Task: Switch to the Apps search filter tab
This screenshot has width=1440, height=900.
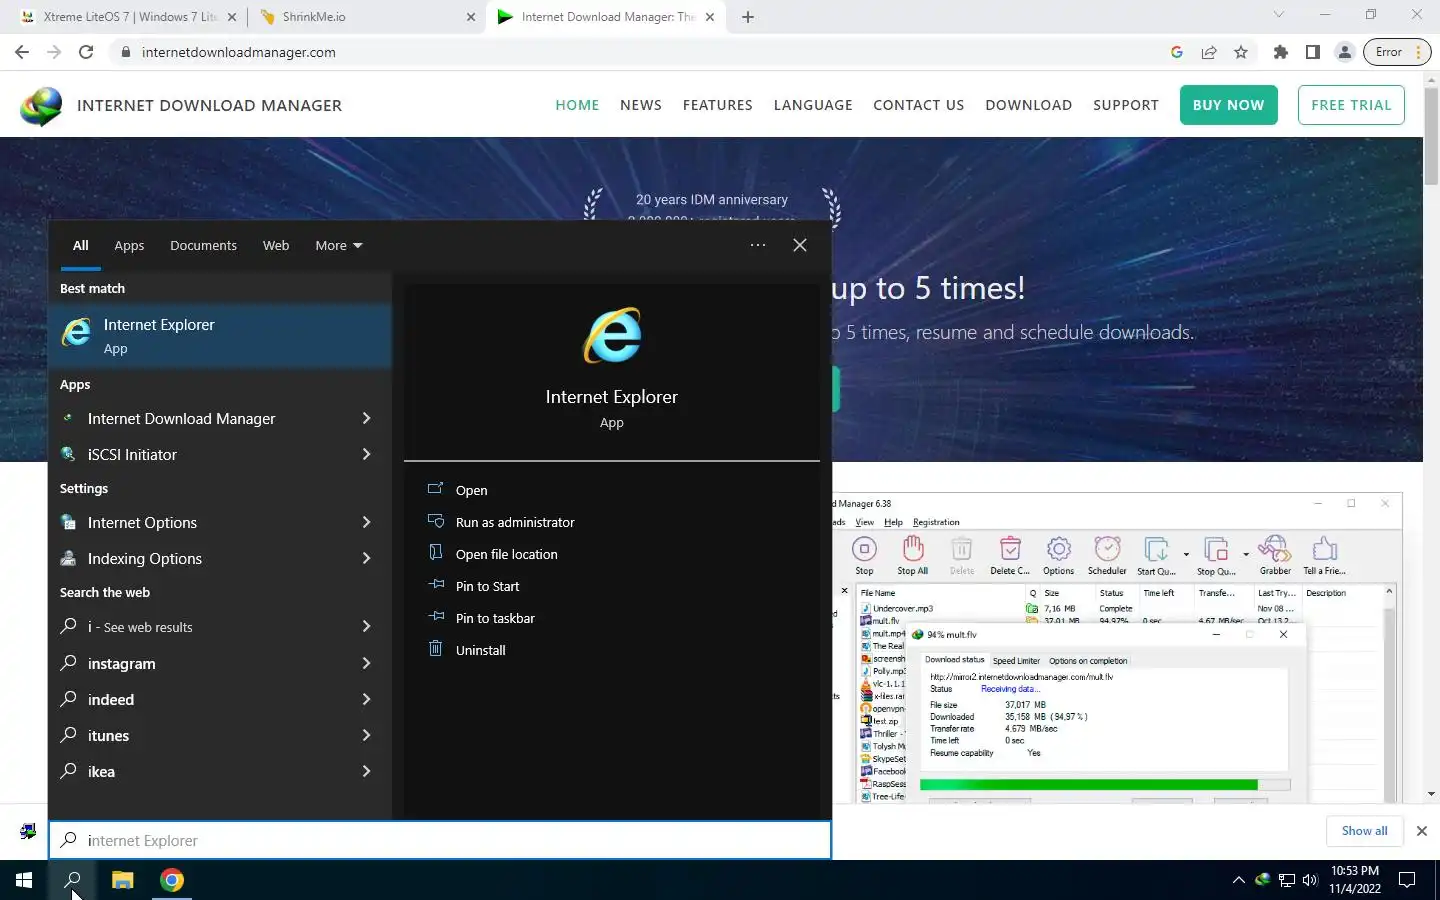Action: 129,245
